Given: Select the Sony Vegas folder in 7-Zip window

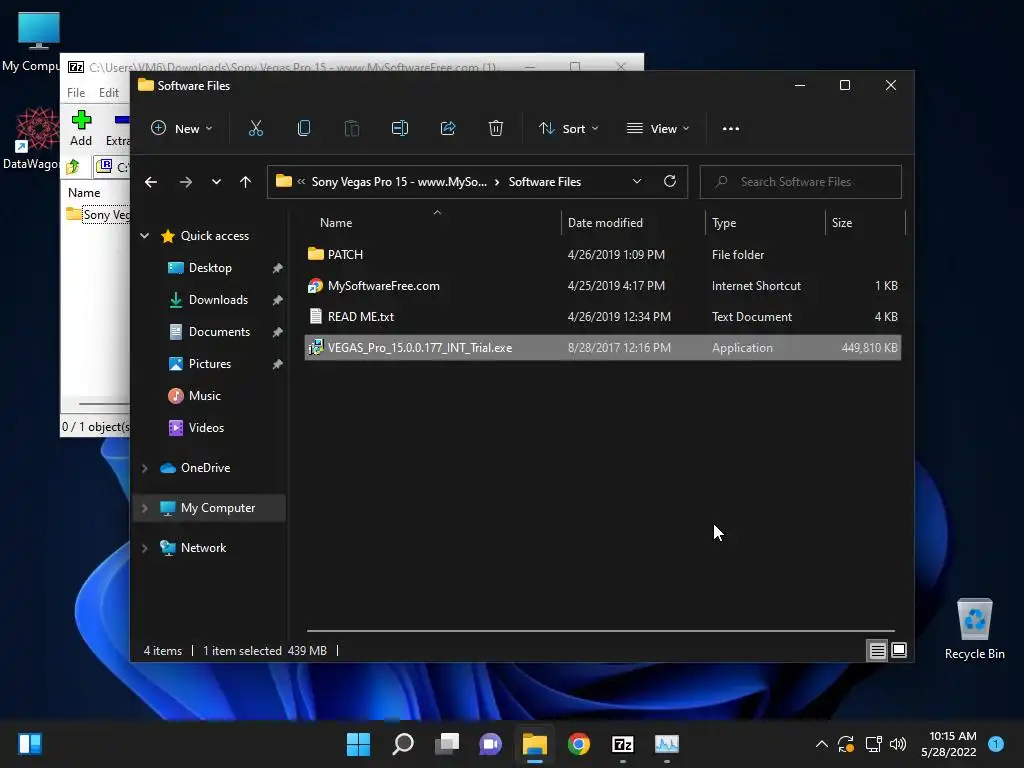Looking at the screenshot, I should 99,215.
